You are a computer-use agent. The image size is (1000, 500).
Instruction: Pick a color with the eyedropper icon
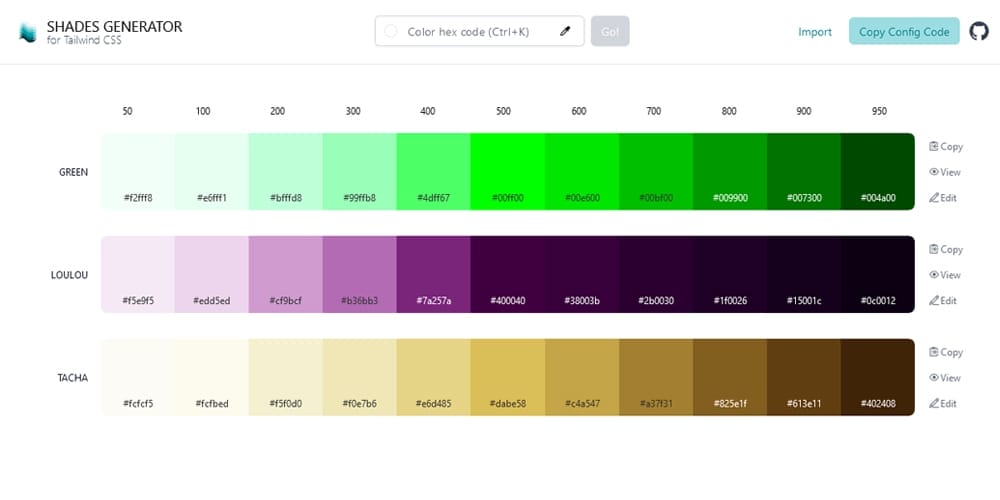coord(564,31)
